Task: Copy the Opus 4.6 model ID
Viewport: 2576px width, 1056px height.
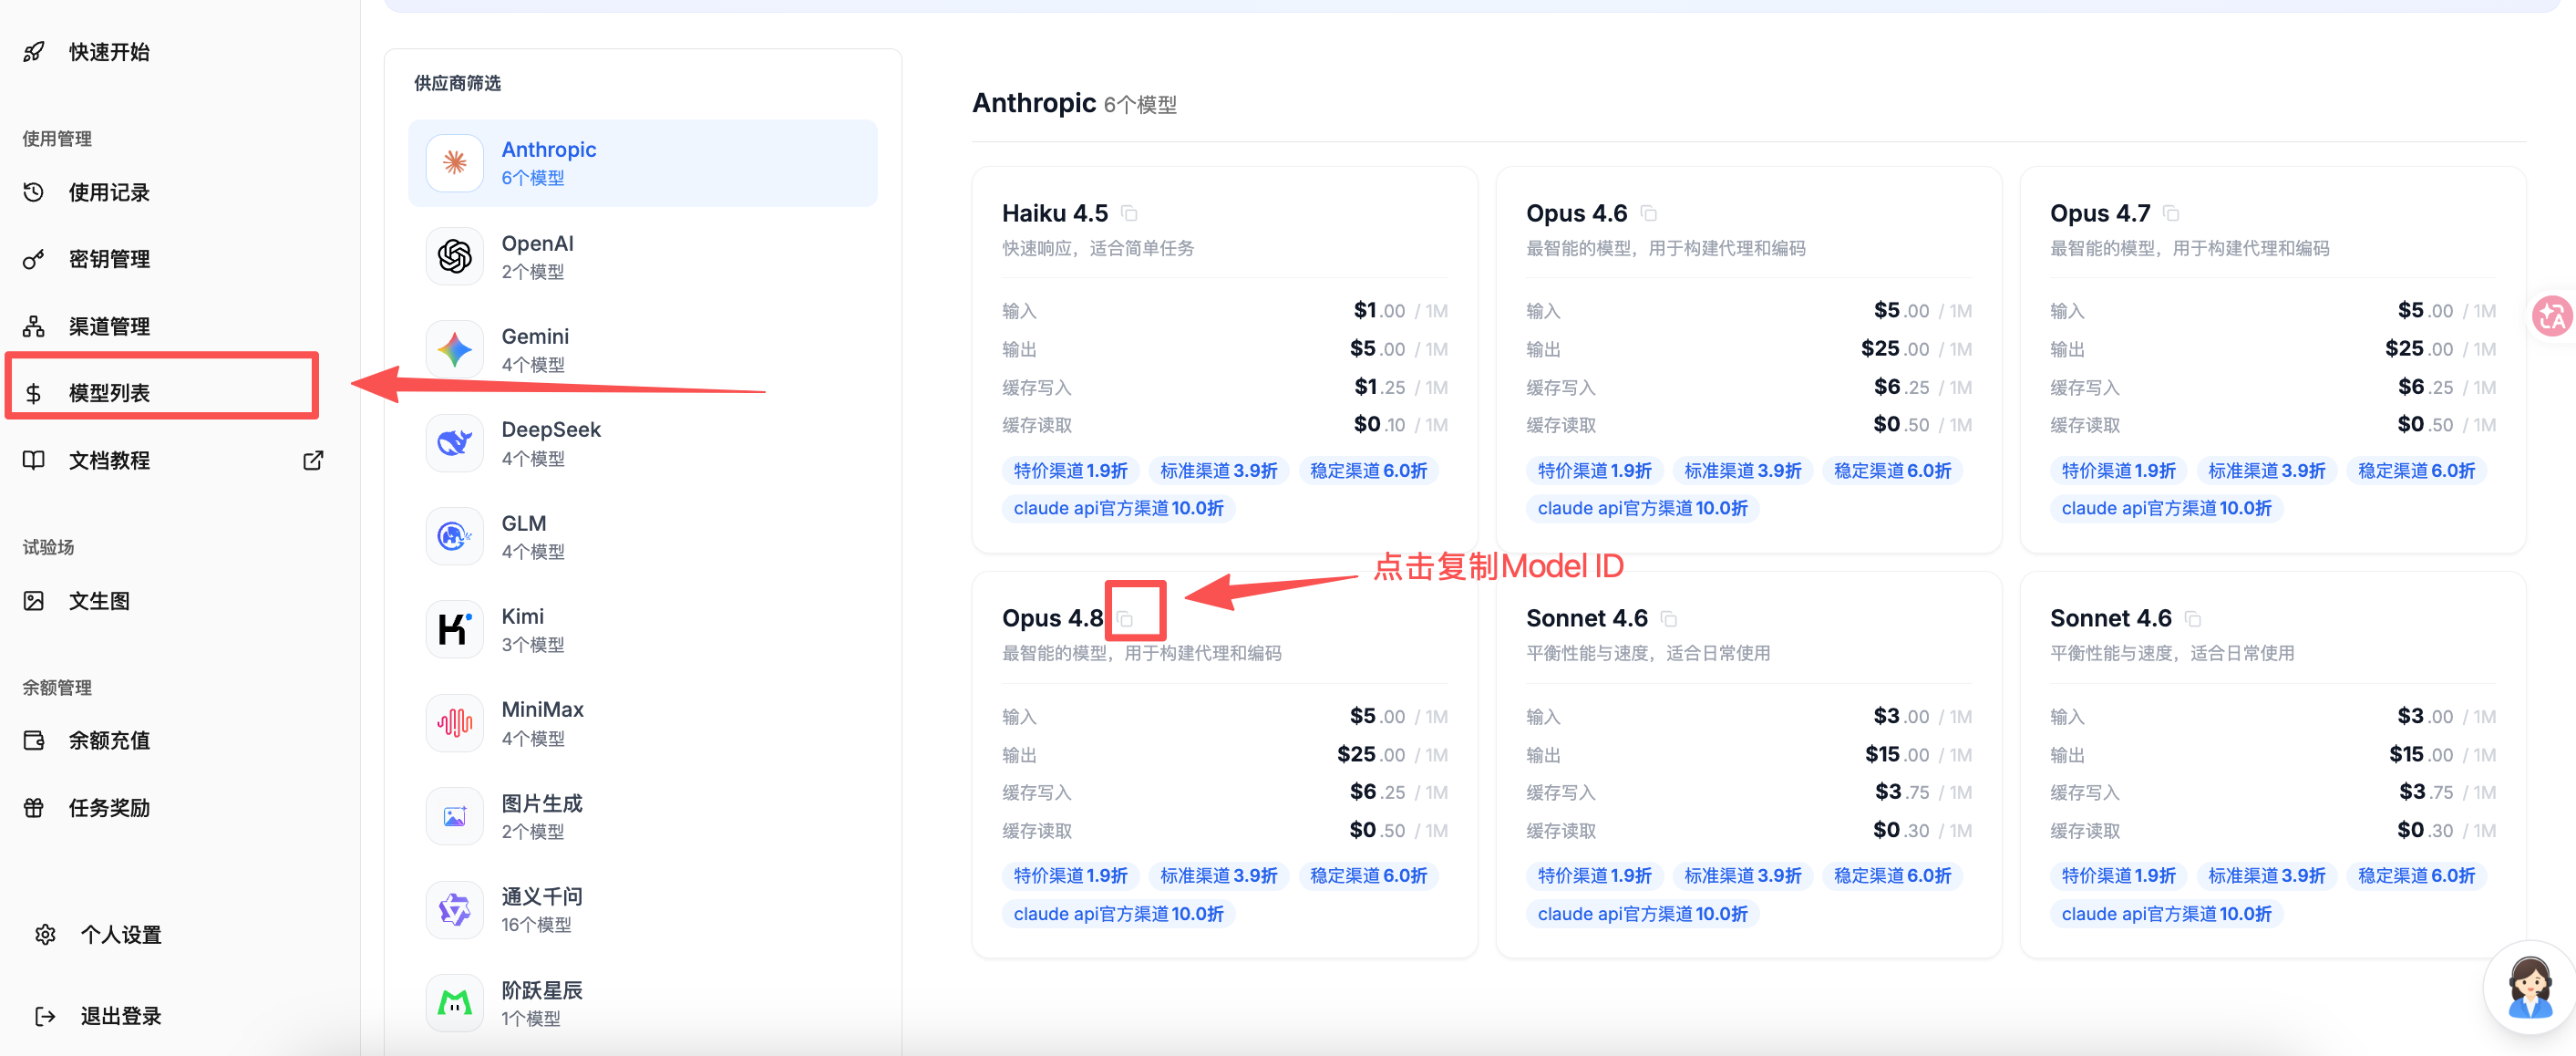Action: 1649,214
